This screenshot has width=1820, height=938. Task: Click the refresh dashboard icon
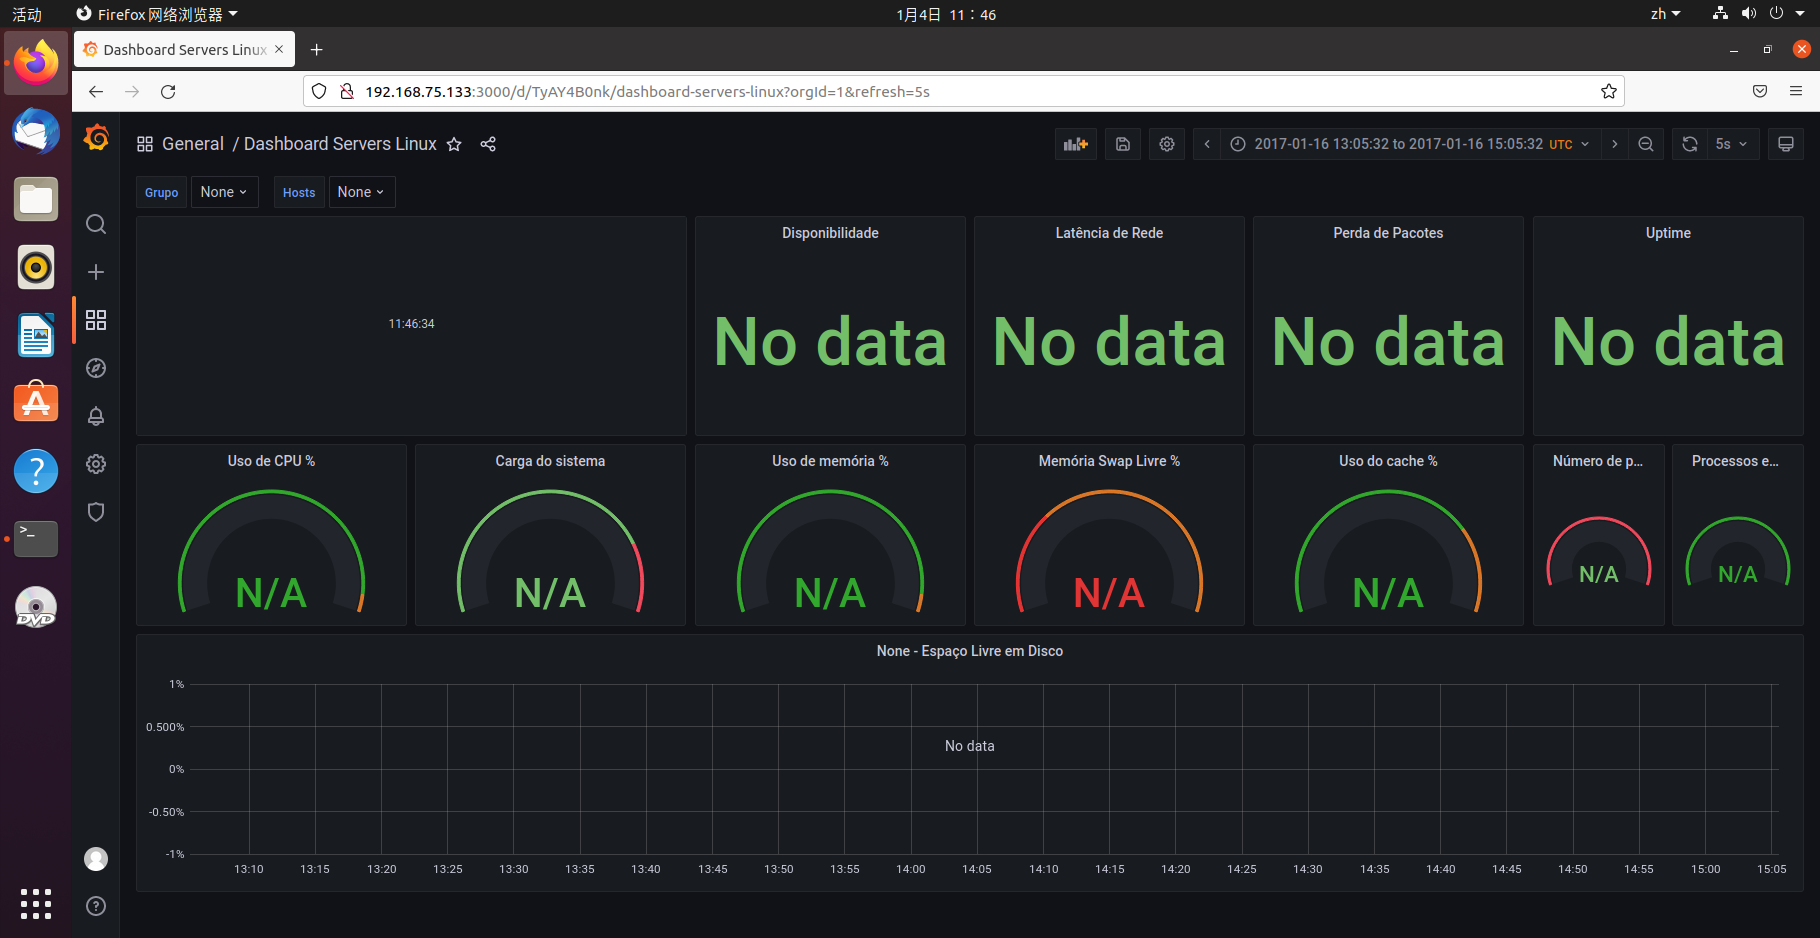point(1689,143)
